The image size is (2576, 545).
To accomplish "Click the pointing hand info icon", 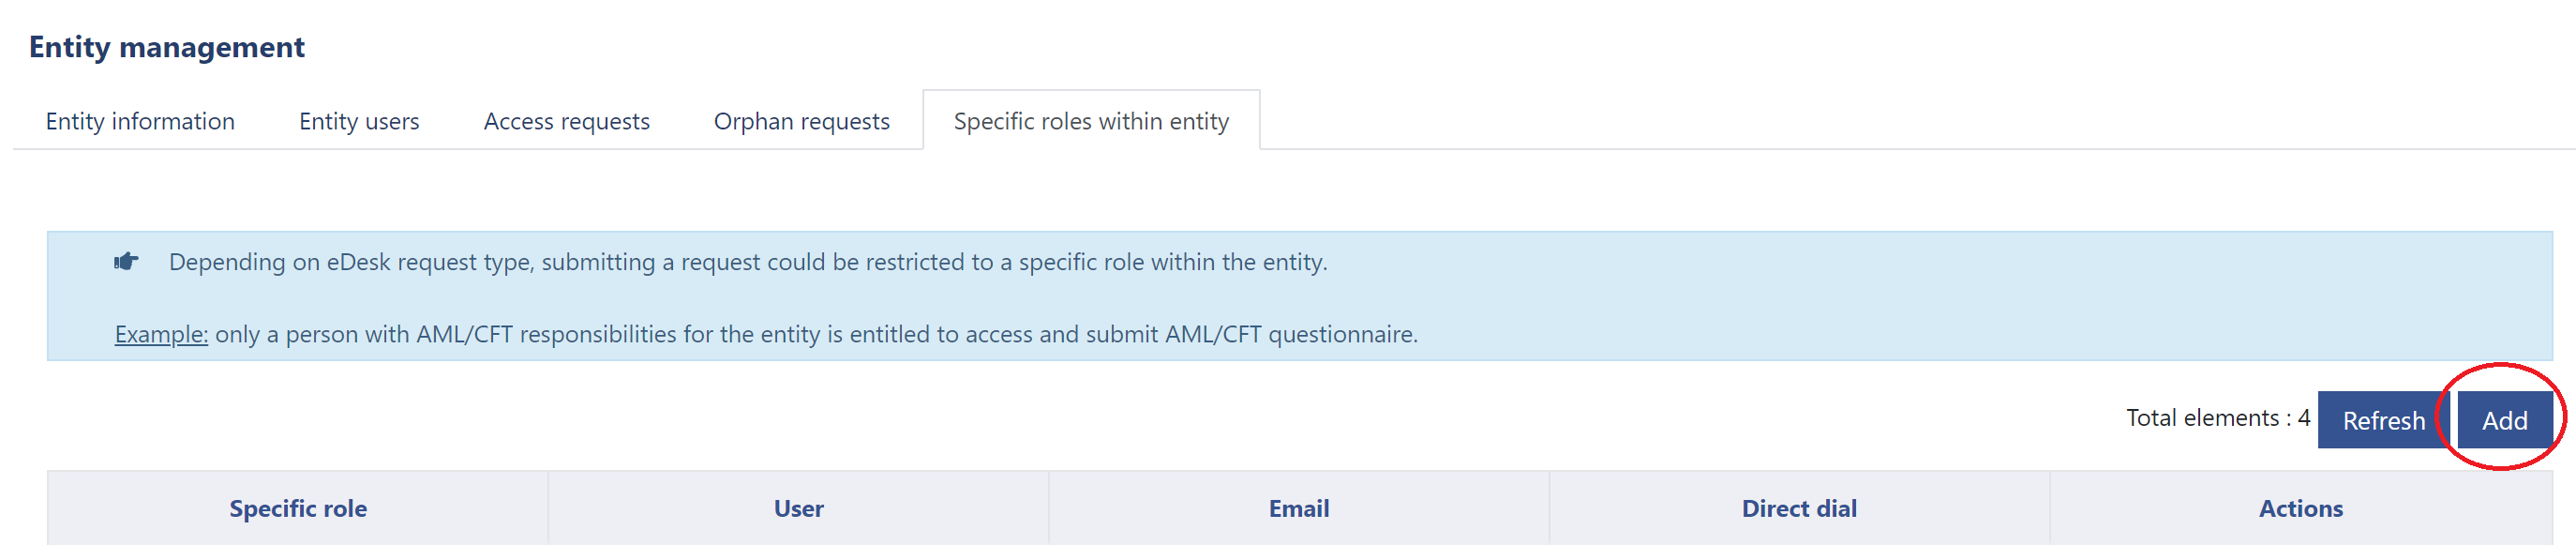I will (x=126, y=262).
